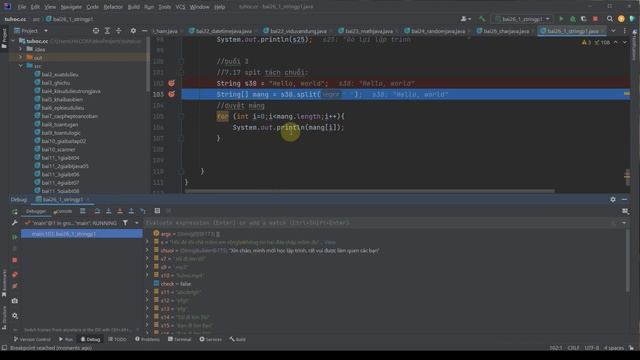Collapse the src folder in project tree

(x=21, y=66)
